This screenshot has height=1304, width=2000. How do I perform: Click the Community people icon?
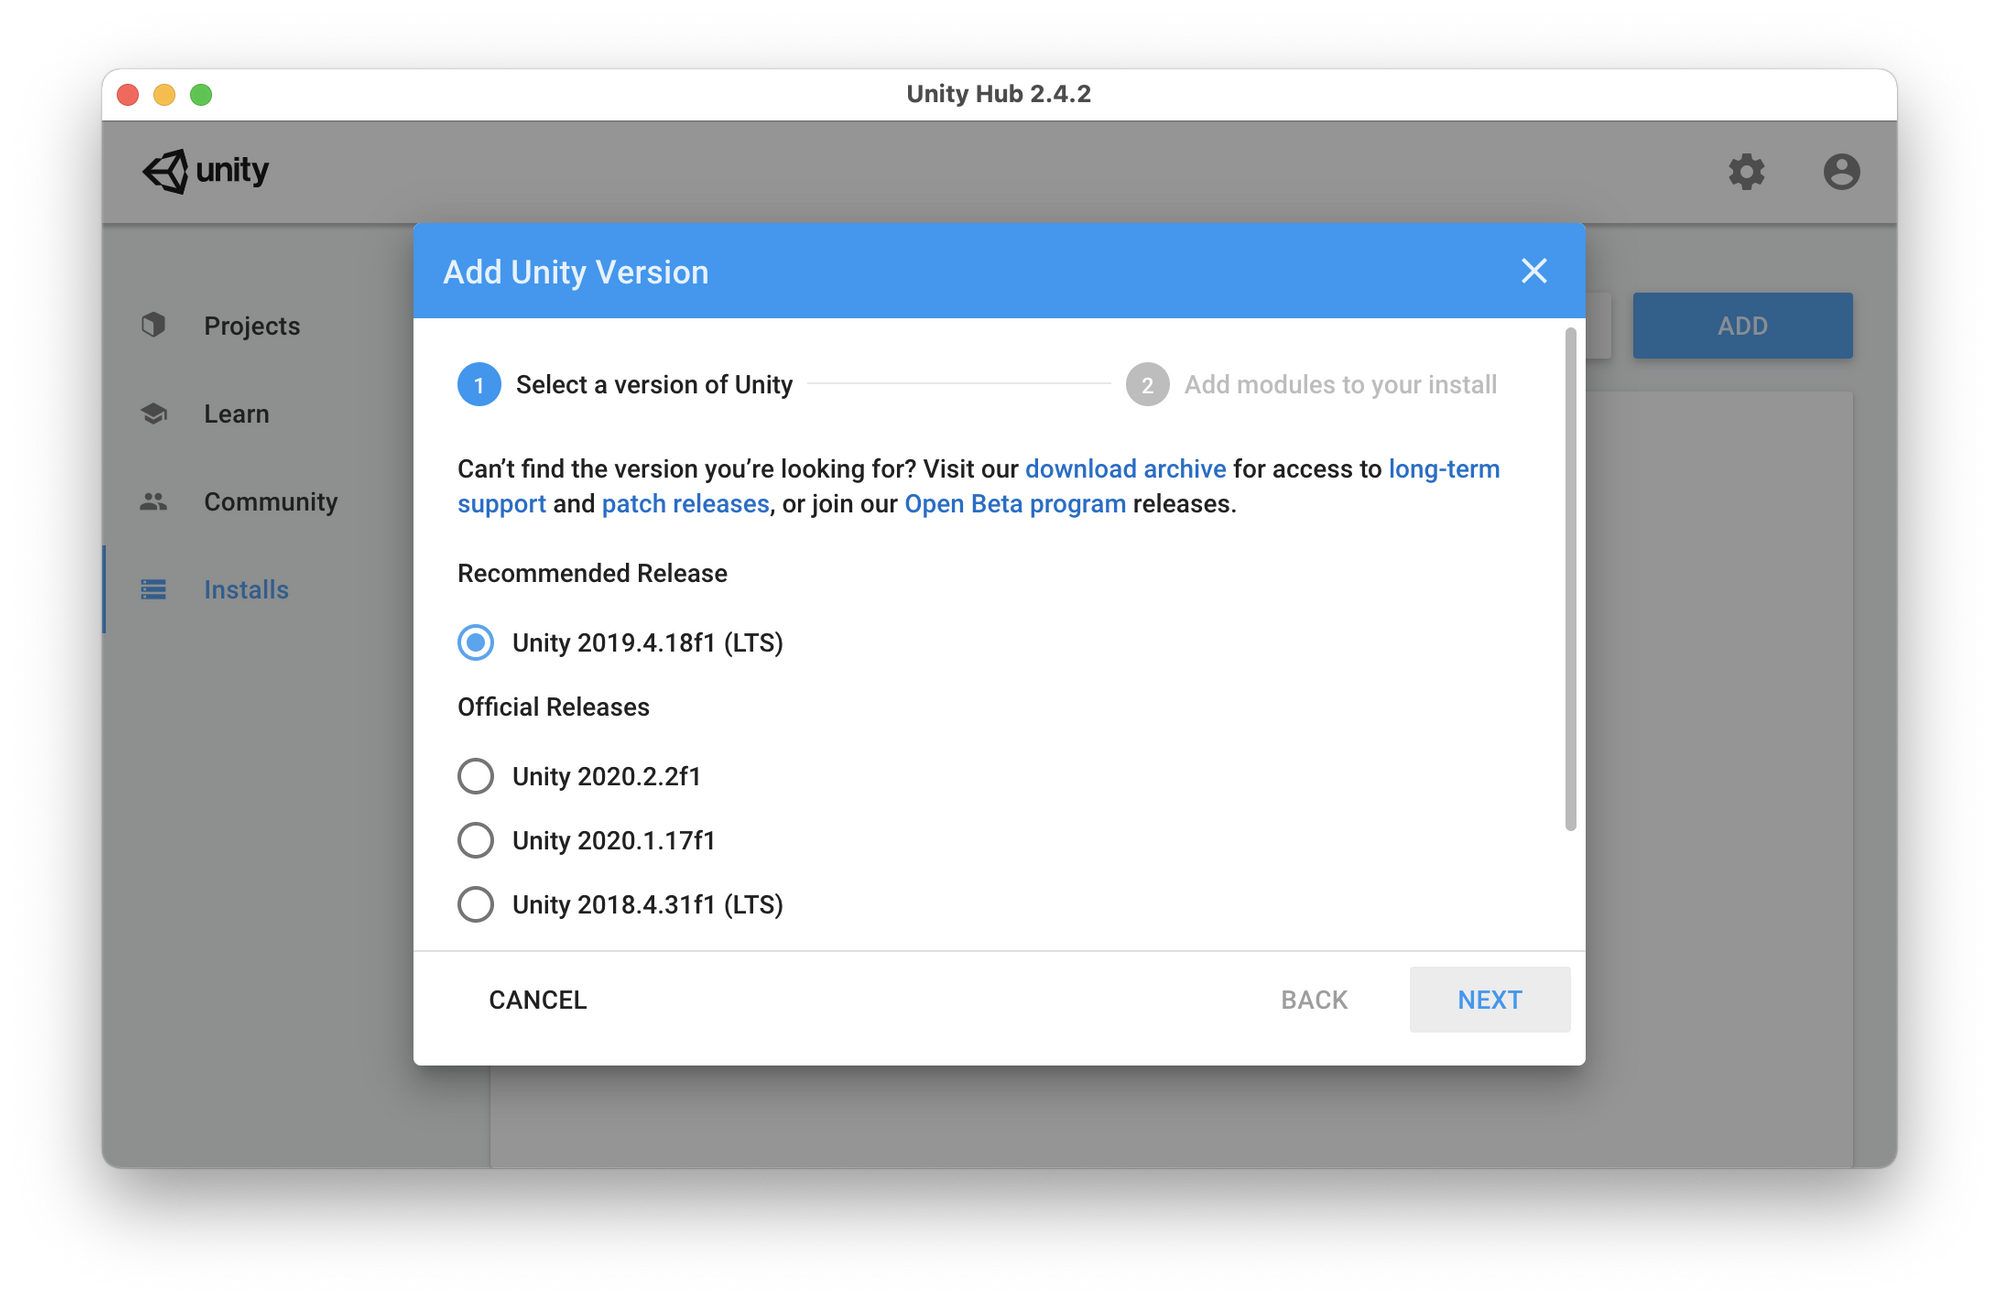click(153, 501)
